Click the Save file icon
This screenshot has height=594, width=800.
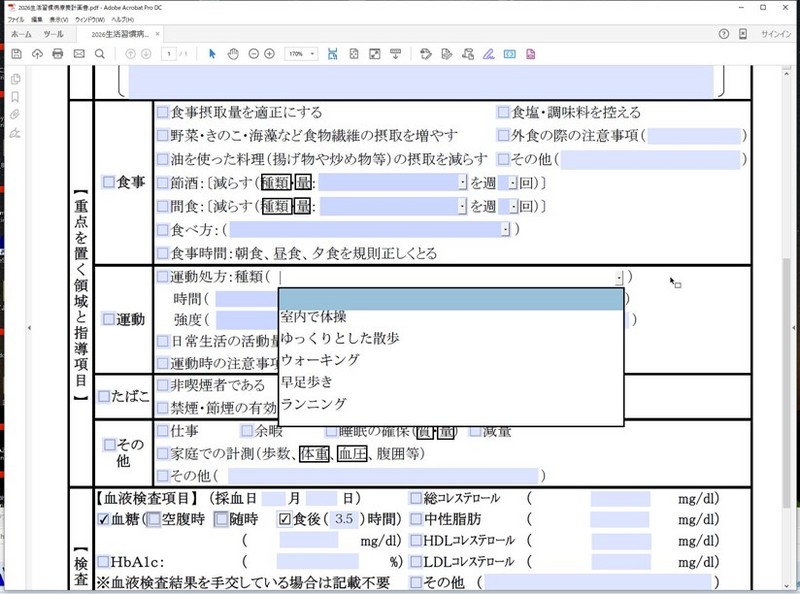(x=16, y=54)
